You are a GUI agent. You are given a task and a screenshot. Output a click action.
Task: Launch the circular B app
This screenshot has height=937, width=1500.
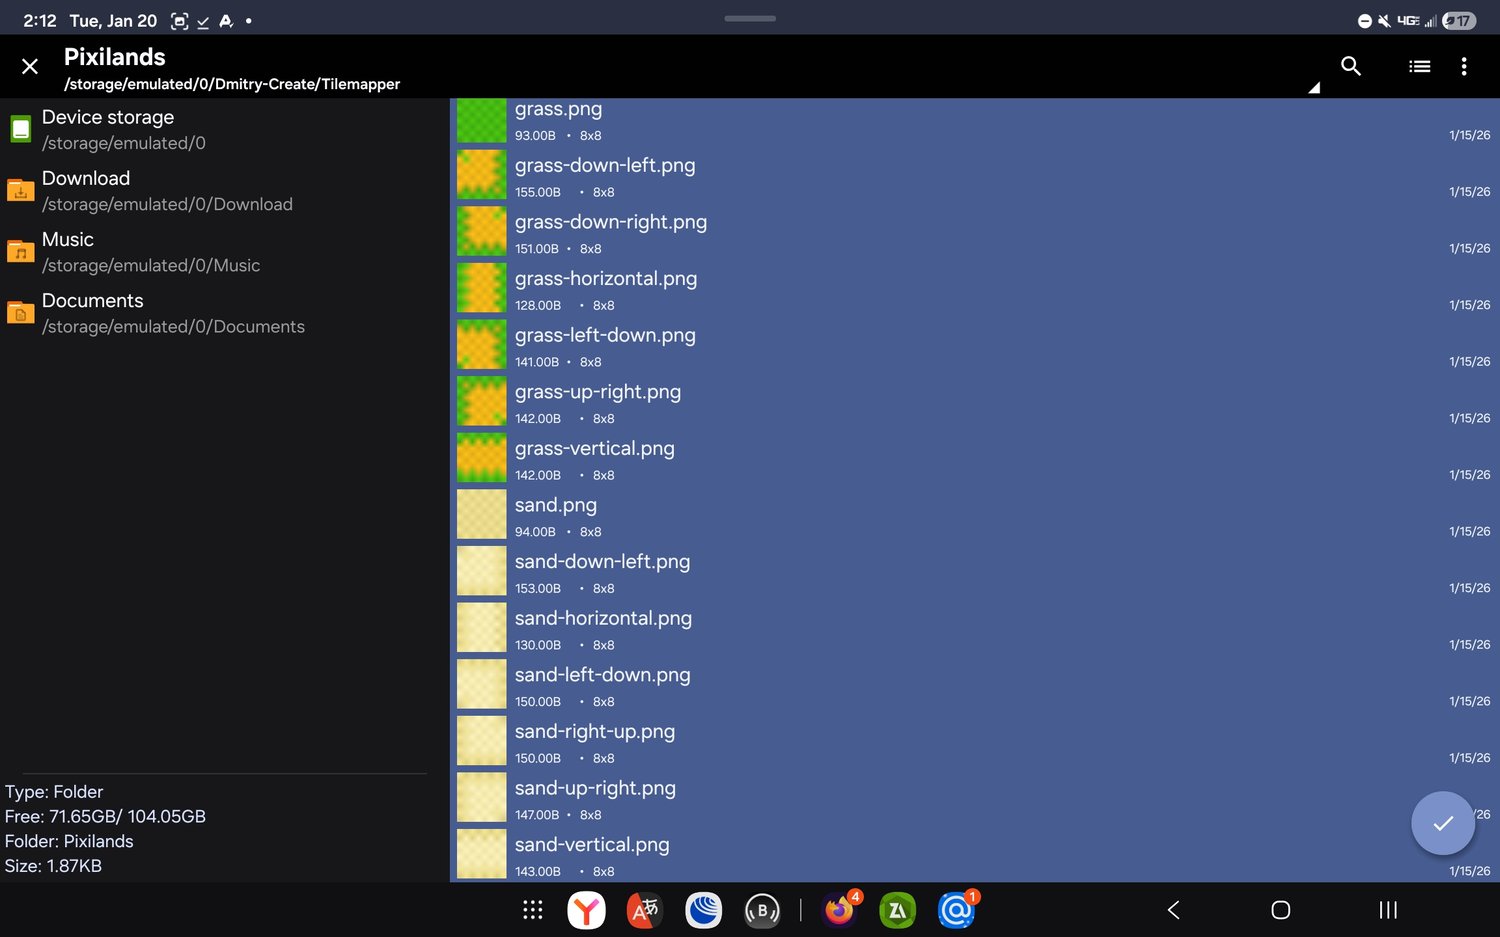tap(762, 910)
